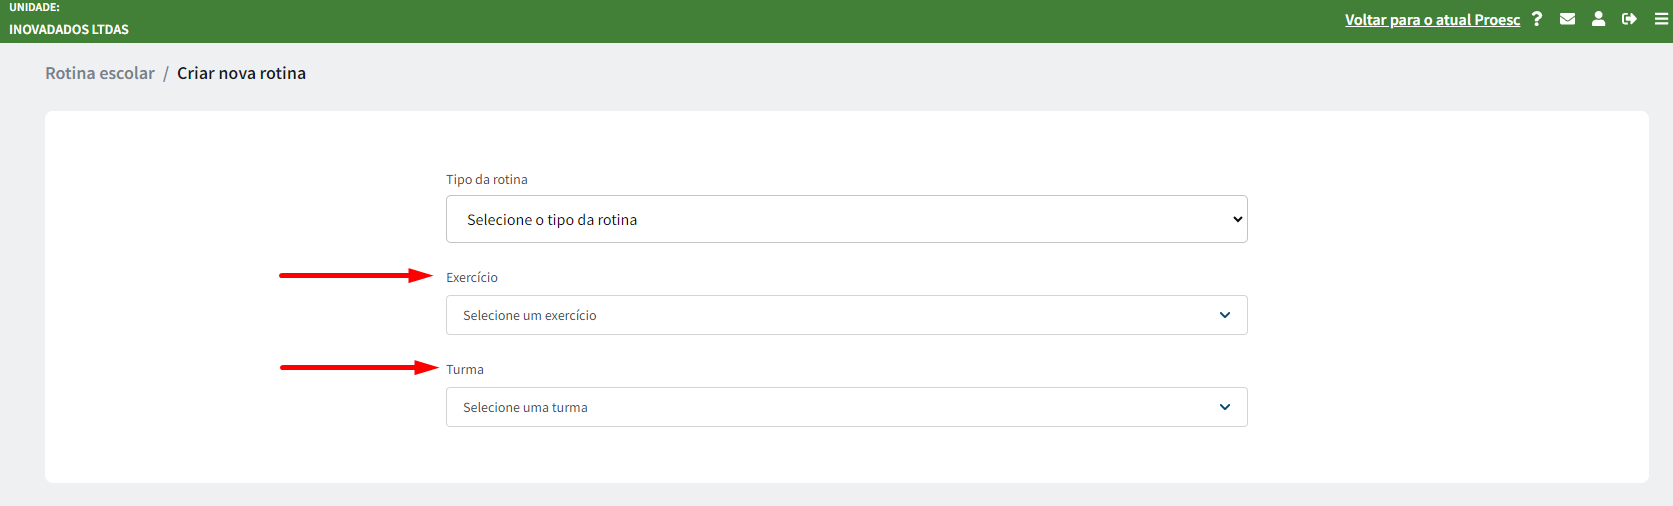This screenshot has width=1673, height=506.
Task: Click the Exercício field label
Action: pos(472,277)
